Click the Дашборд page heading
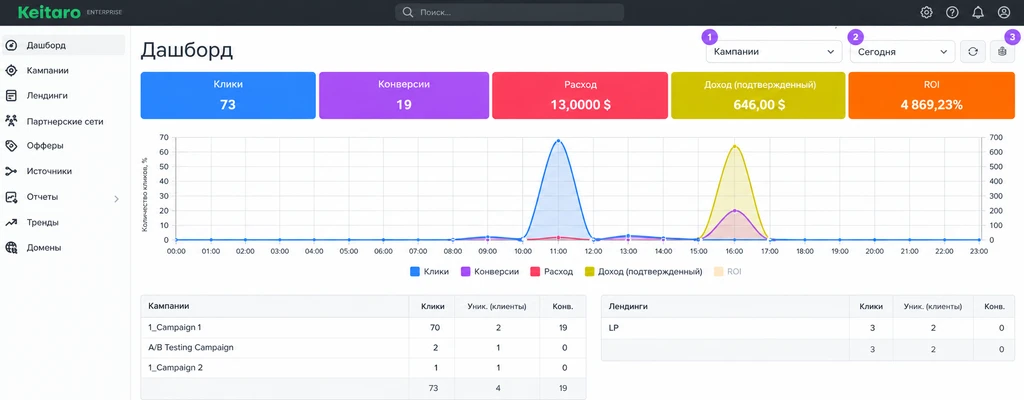The width and height of the screenshot is (1024, 400). pyautogui.click(x=187, y=50)
